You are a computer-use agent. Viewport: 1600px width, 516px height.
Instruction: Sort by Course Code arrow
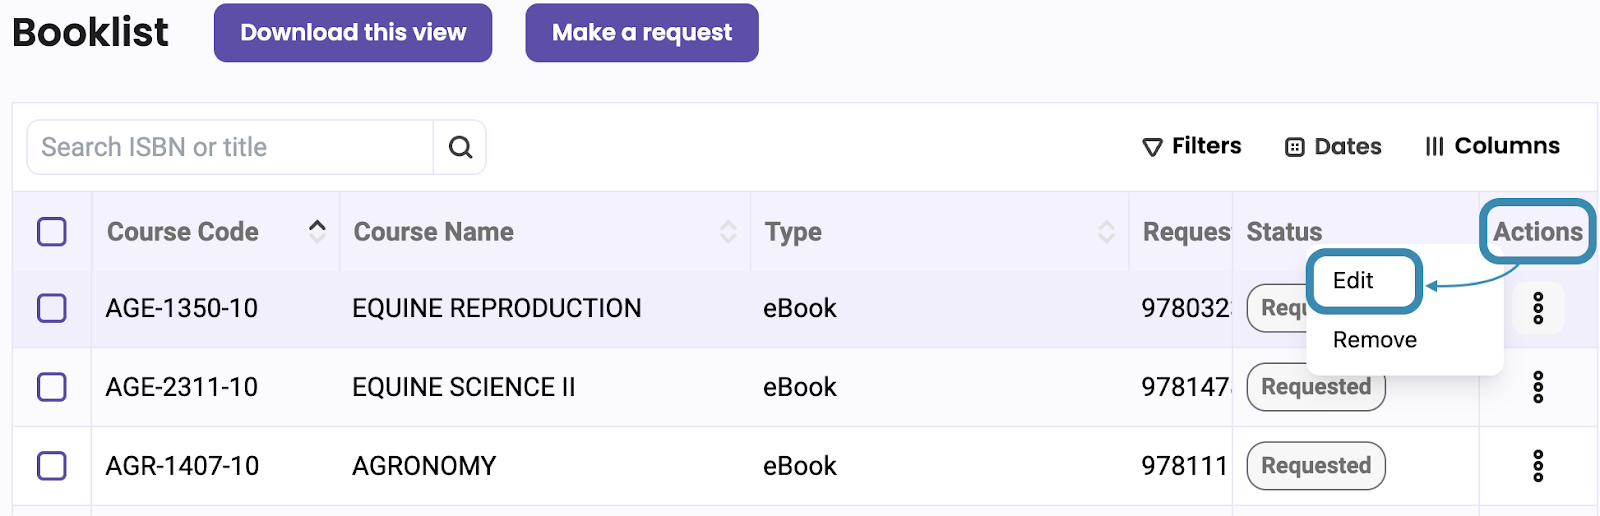coord(317,231)
